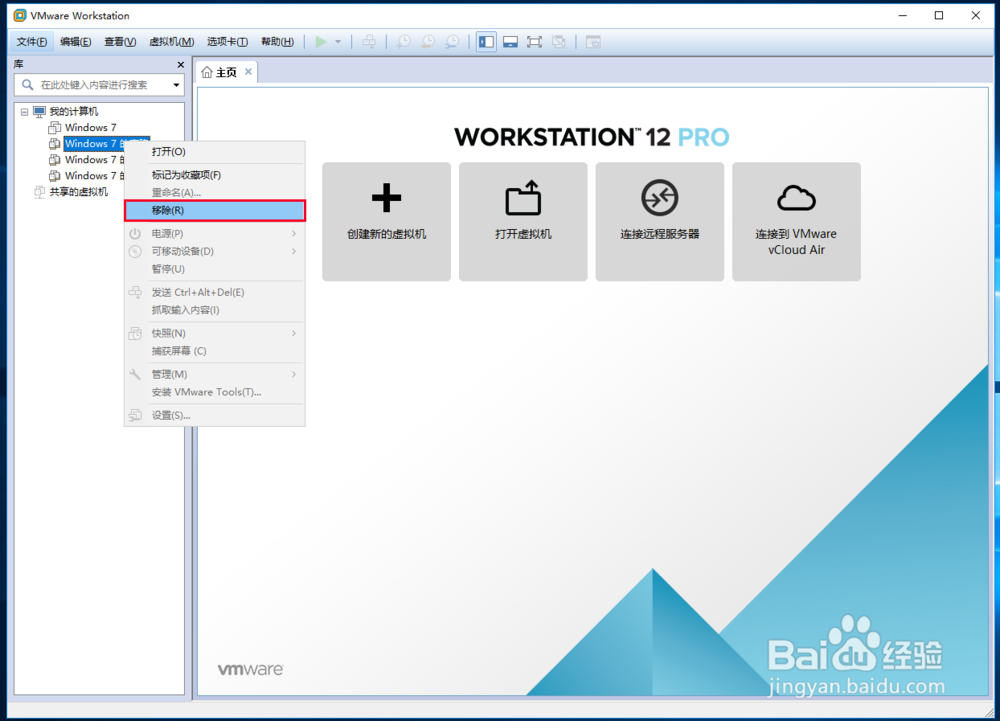Click the Unity mode toolbar icon
Viewport: 1000px width, 721px height.
click(x=559, y=42)
